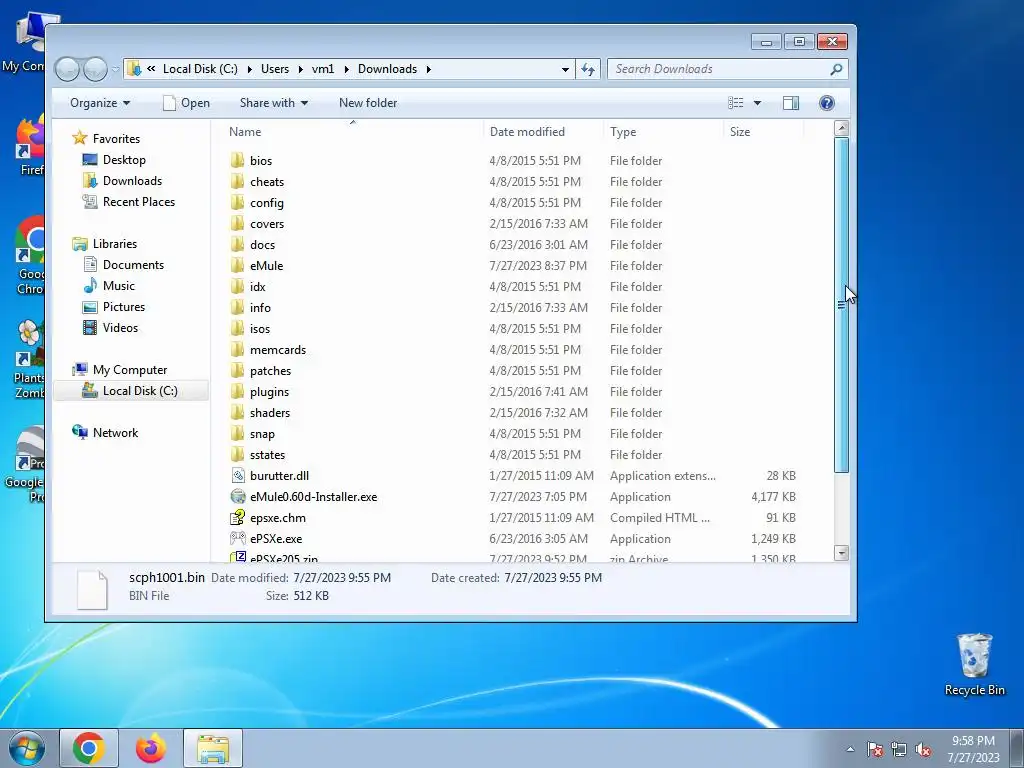Click vm1 in the address breadcrumb
Image resolution: width=1024 pixels, height=768 pixels.
click(323, 69)
